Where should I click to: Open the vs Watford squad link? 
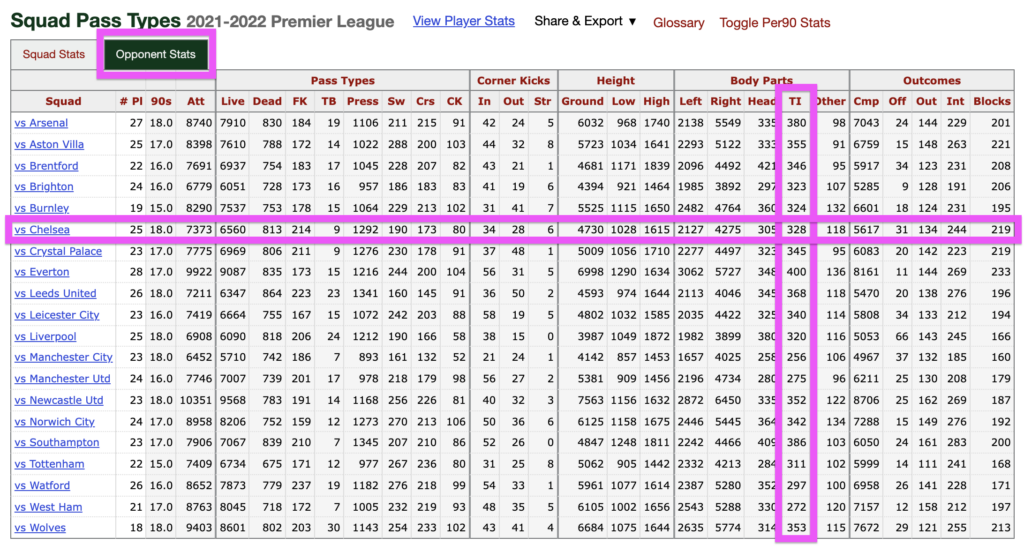pyautogui.click(x=42, y=486)
